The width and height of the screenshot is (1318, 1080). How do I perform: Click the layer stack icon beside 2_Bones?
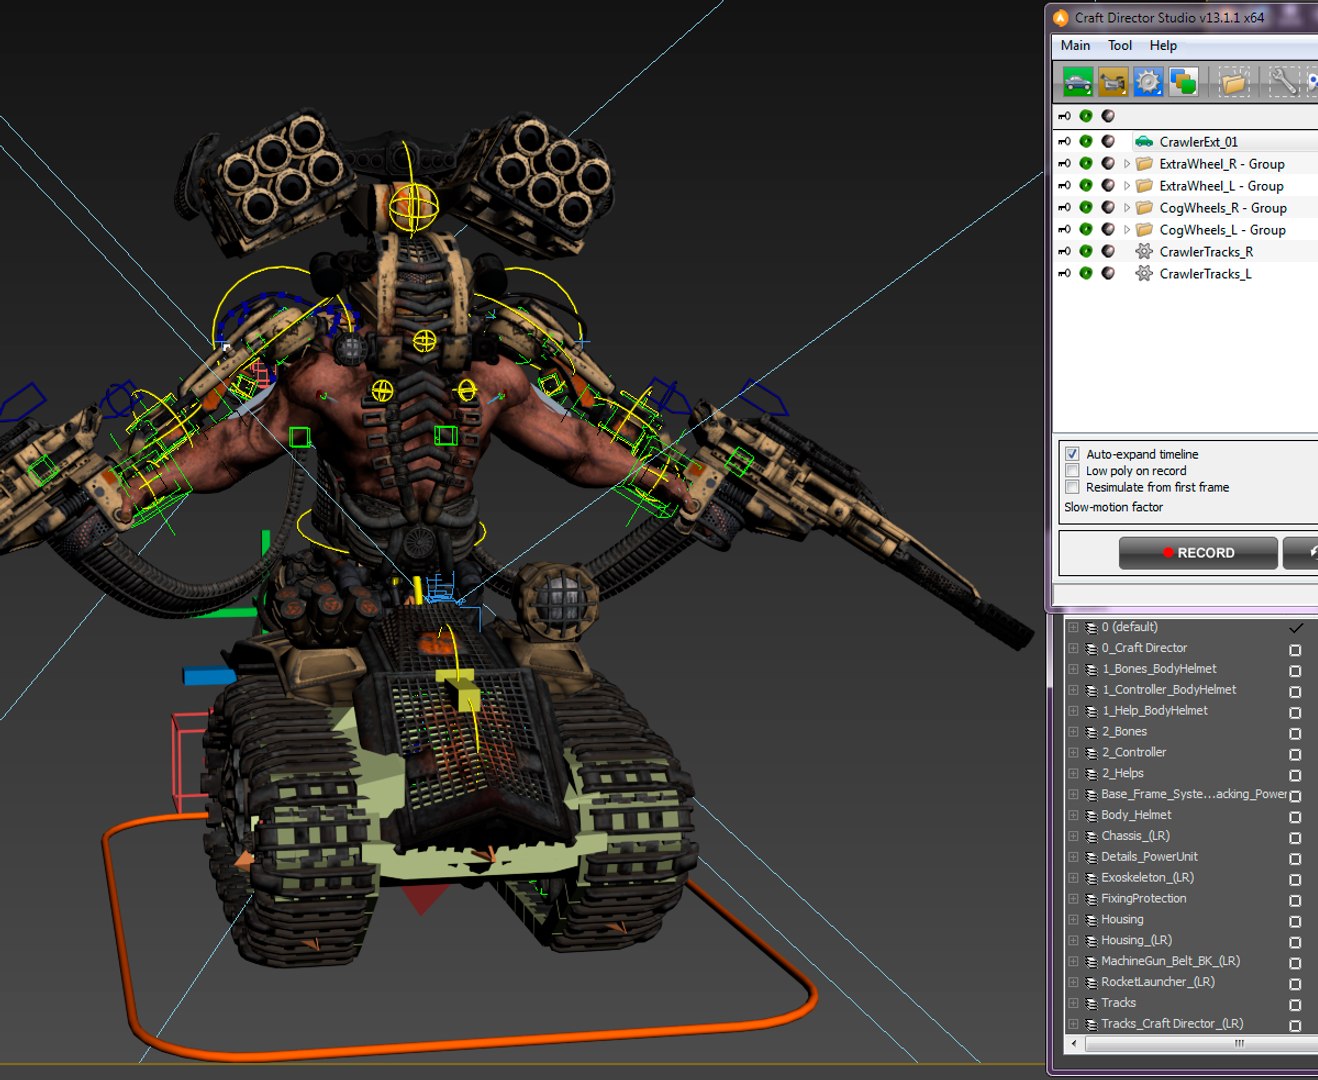[x=1091, y=732]
